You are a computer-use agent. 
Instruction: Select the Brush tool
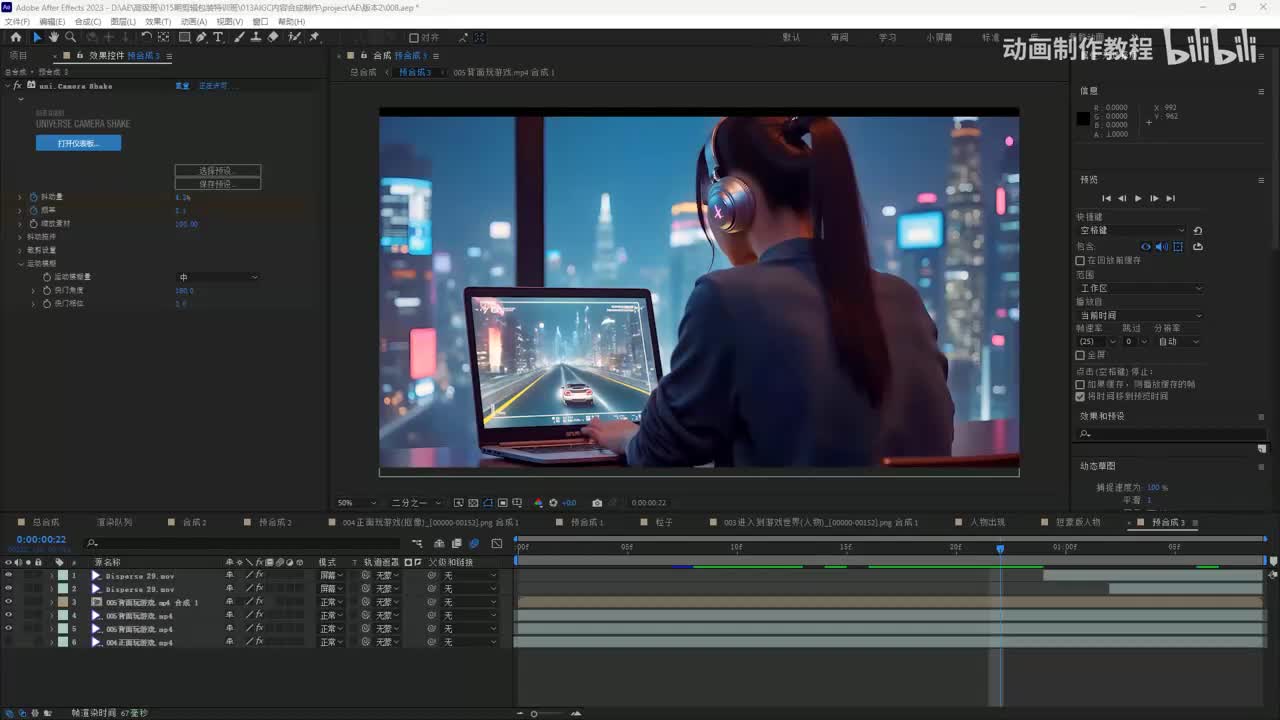tap(238, 37)
